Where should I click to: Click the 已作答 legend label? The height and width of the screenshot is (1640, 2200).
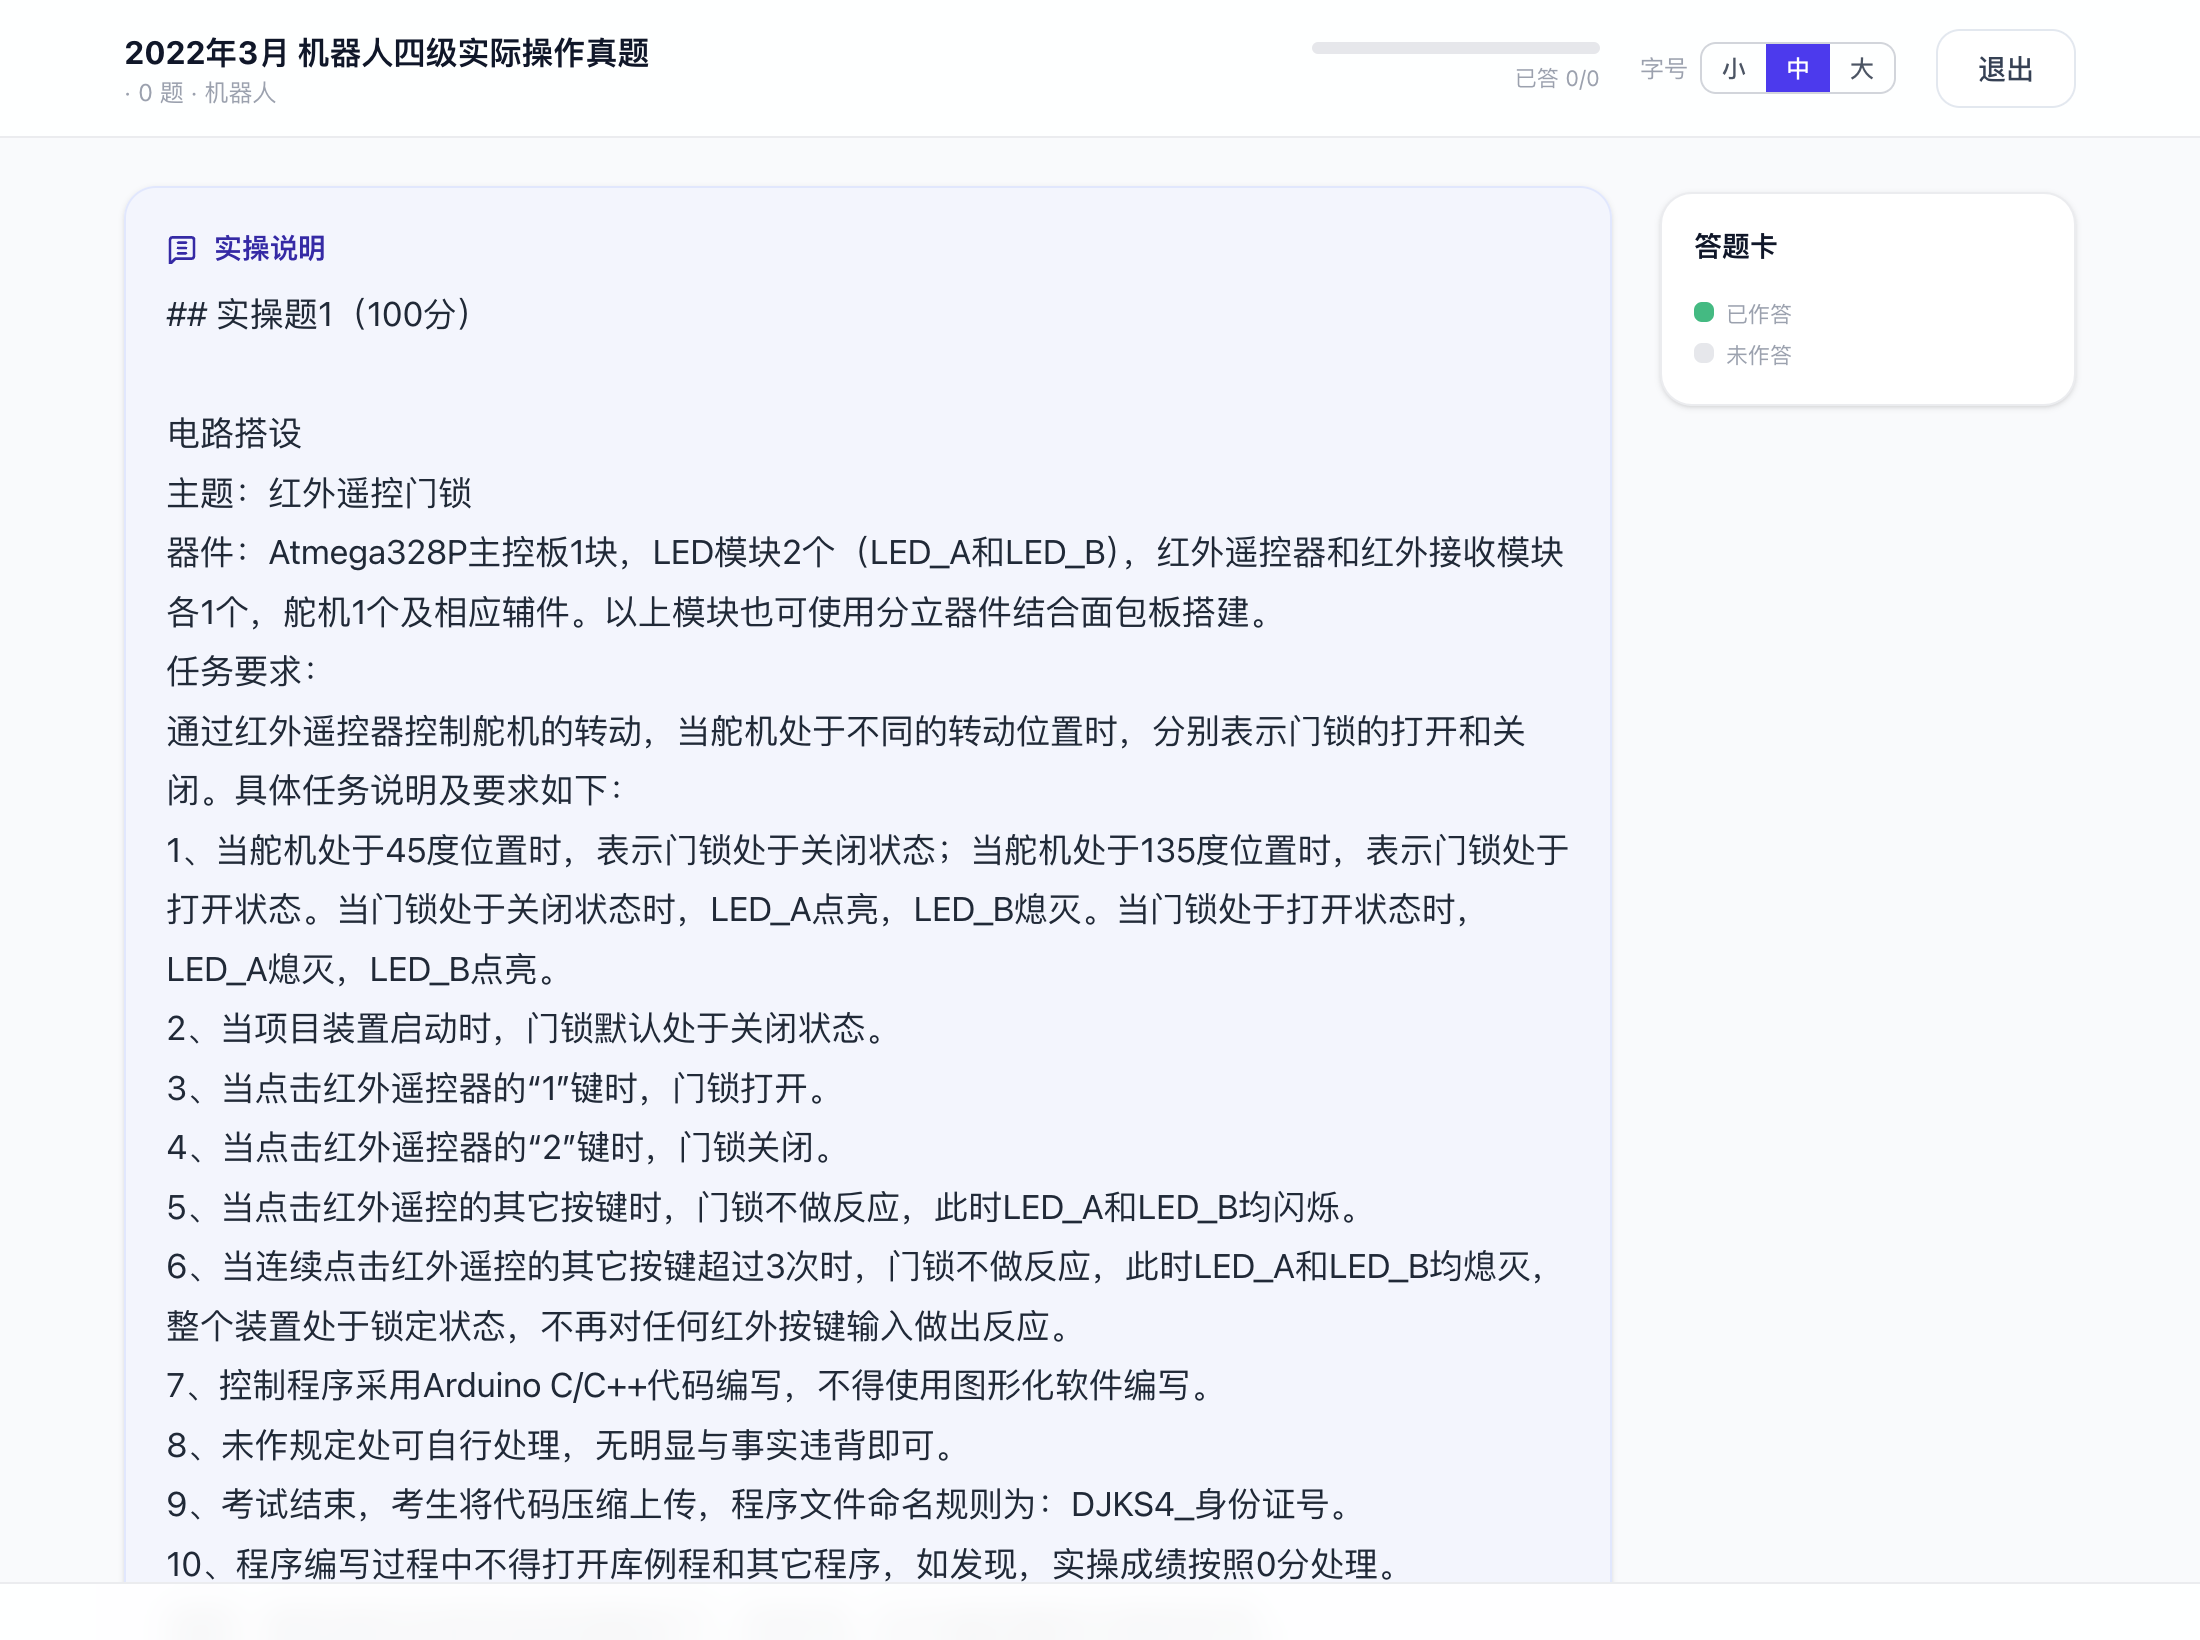tap(1759, 314)
